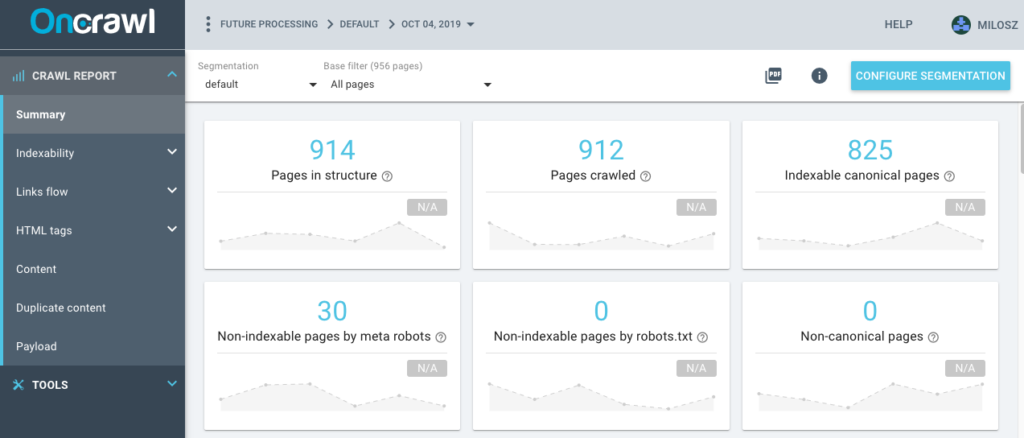The width and height of the screenshot is (1024, 438).
Task: Open Content in the sidebar
Action: [x=93, y=269]
